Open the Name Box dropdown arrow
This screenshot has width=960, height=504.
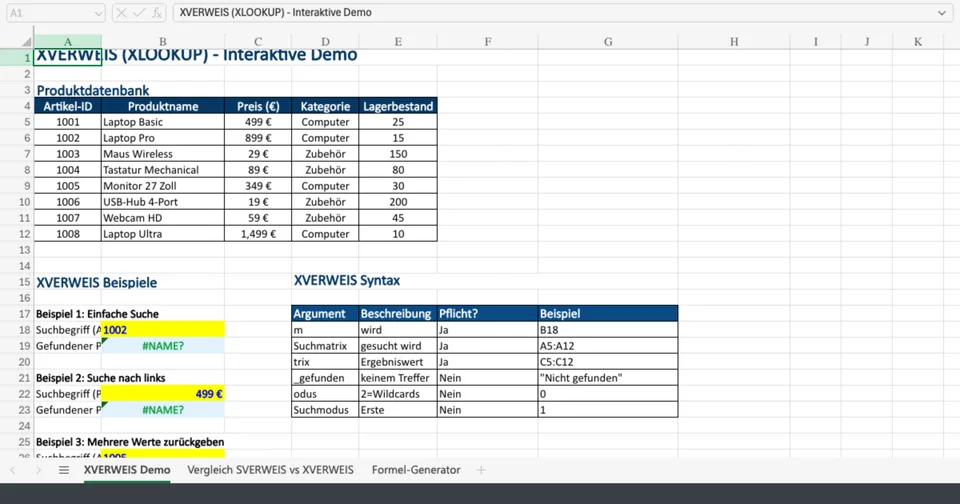(97, 13)
